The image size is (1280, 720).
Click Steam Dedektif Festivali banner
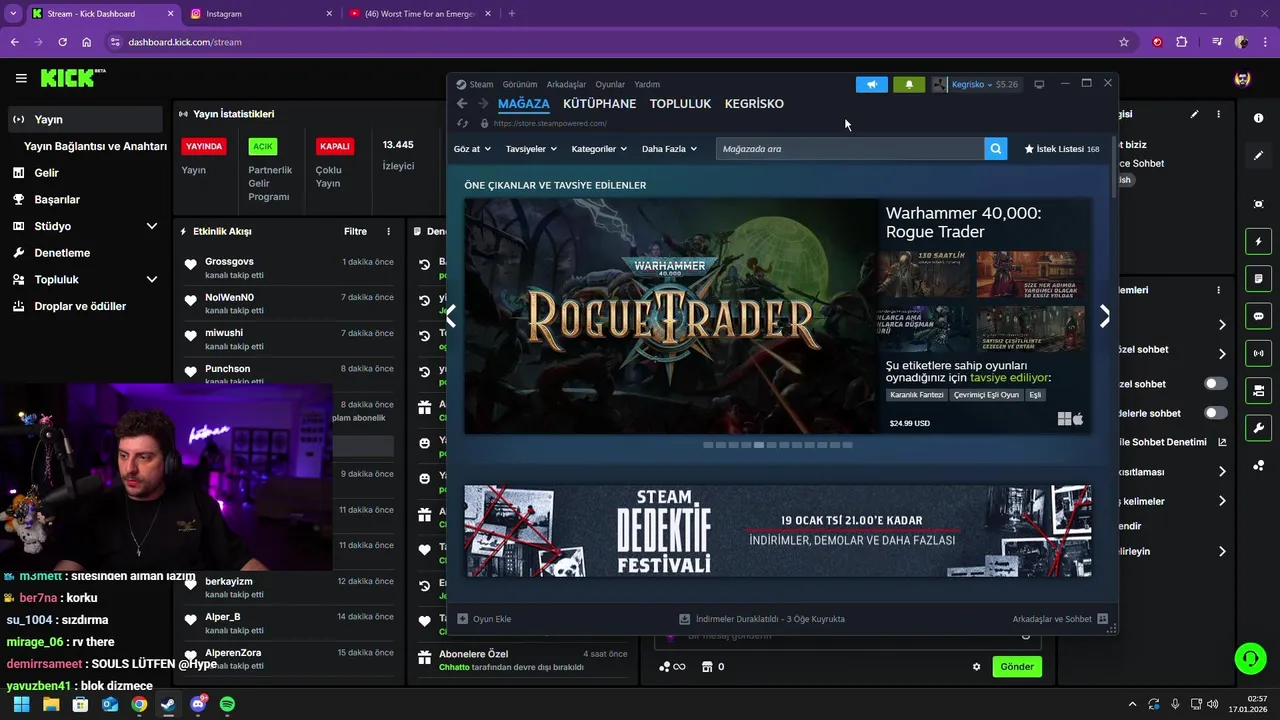pyautogui.click(x=778, y=531)
